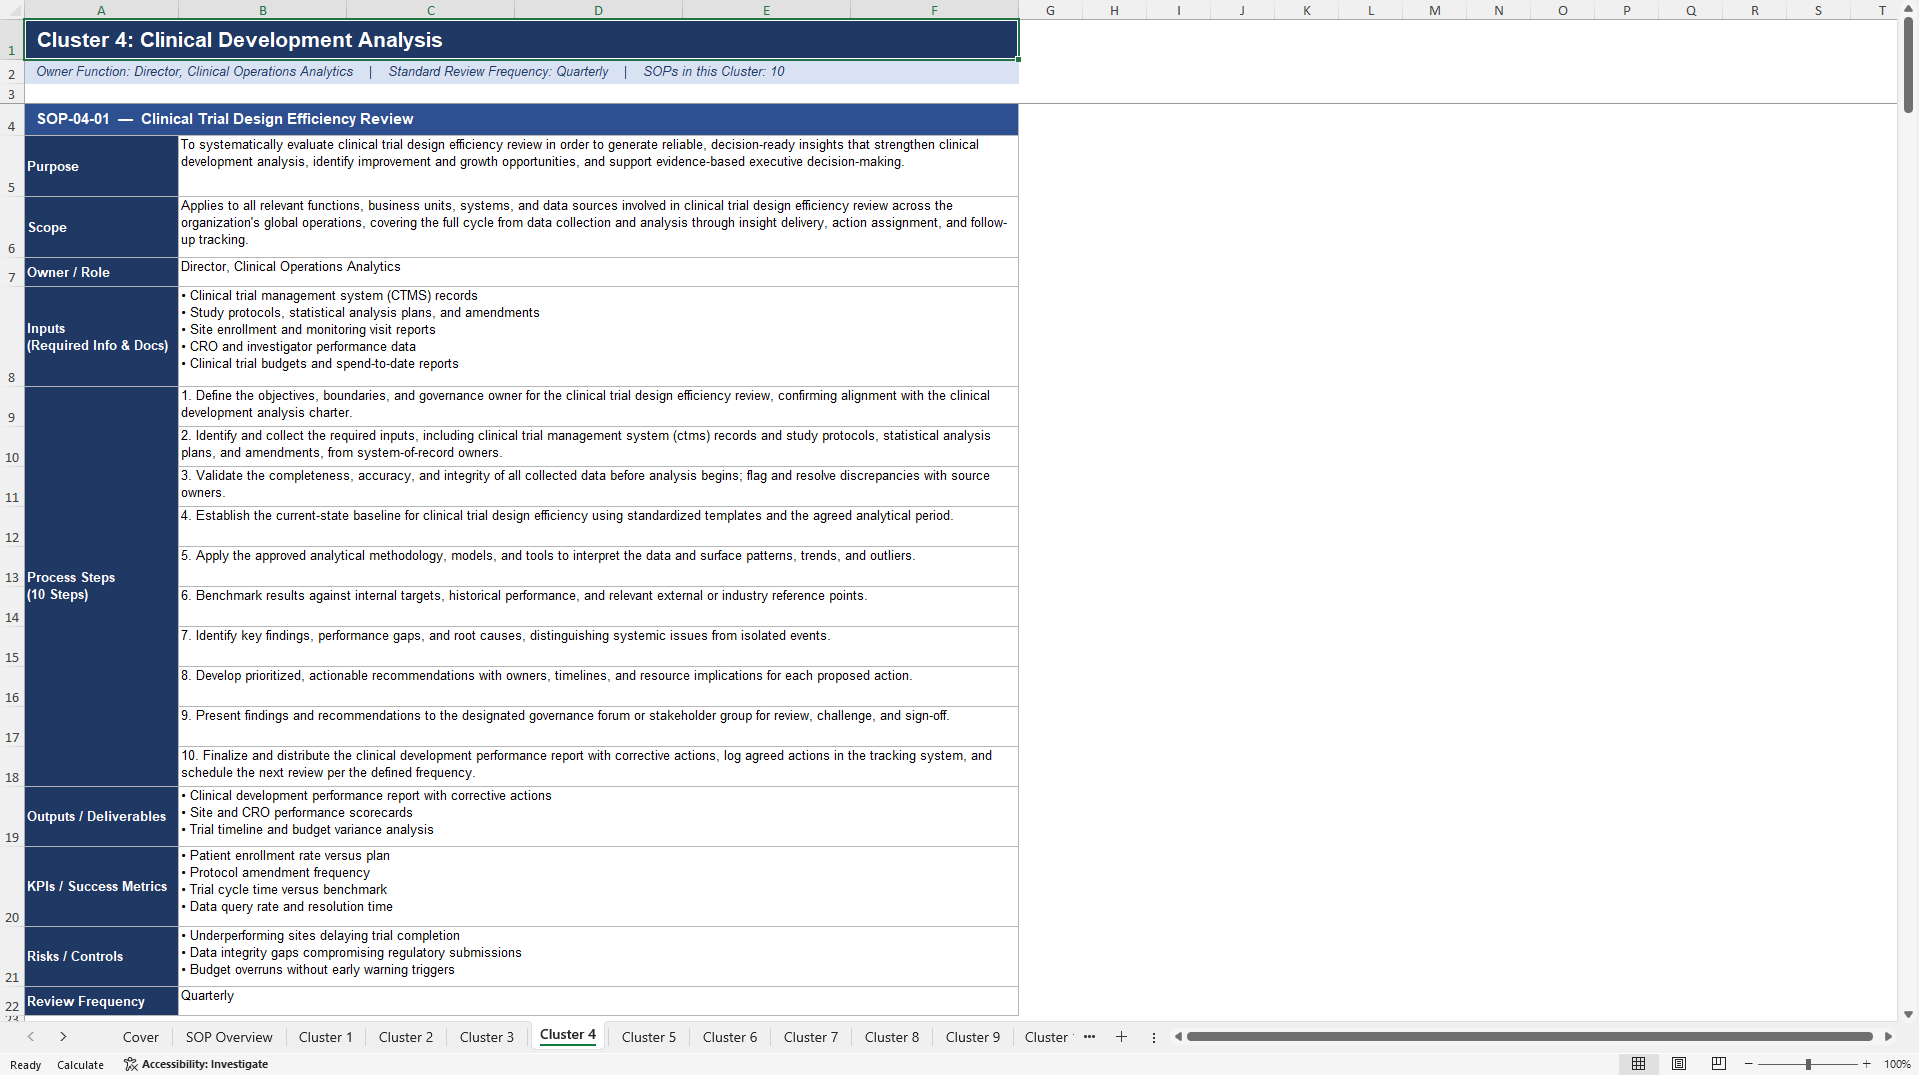Switch to Normal view in status bar
Screen dimensions: 1919x1075
(x=1638, y=1064)
